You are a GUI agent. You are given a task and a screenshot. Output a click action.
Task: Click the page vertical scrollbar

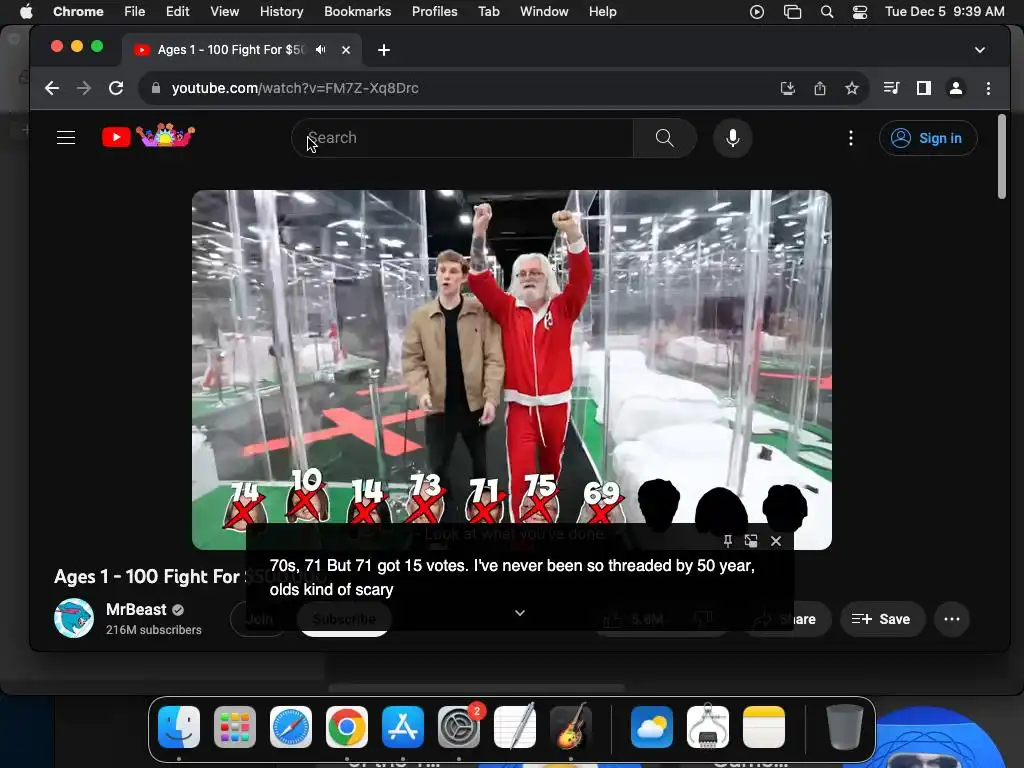[x=1002, y=157]
